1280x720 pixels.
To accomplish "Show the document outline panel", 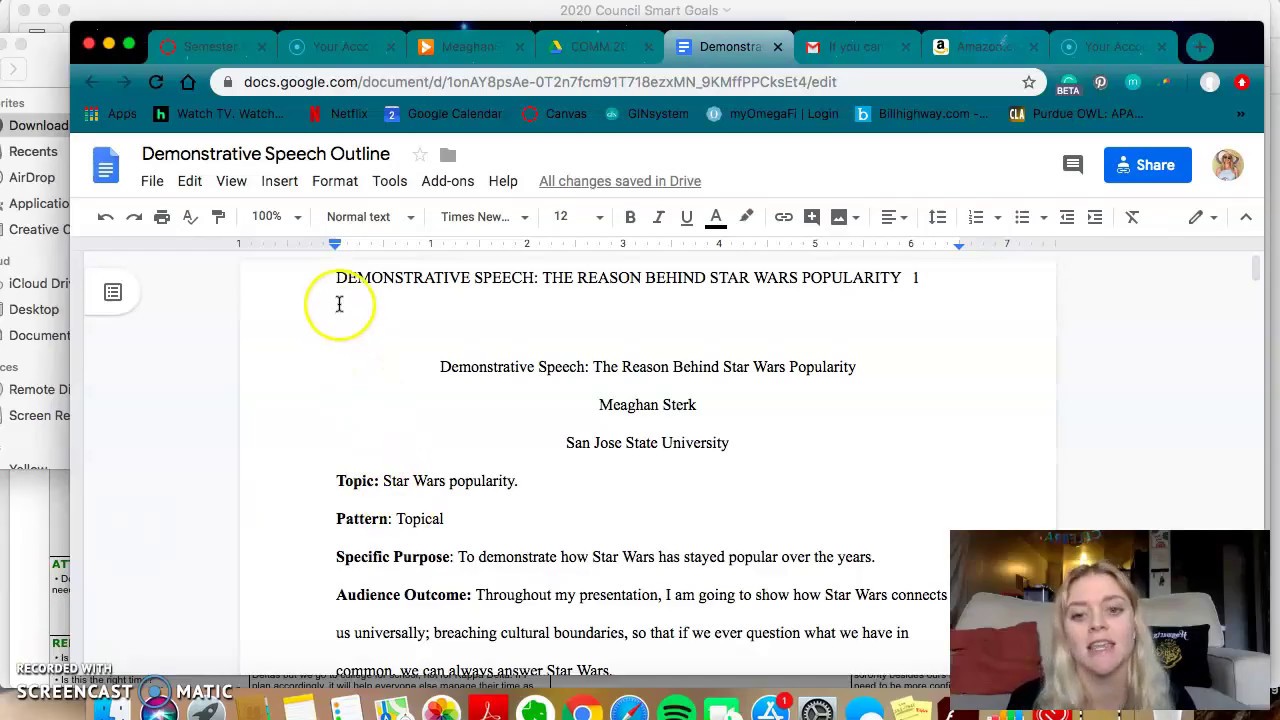I will coord(112,292).
